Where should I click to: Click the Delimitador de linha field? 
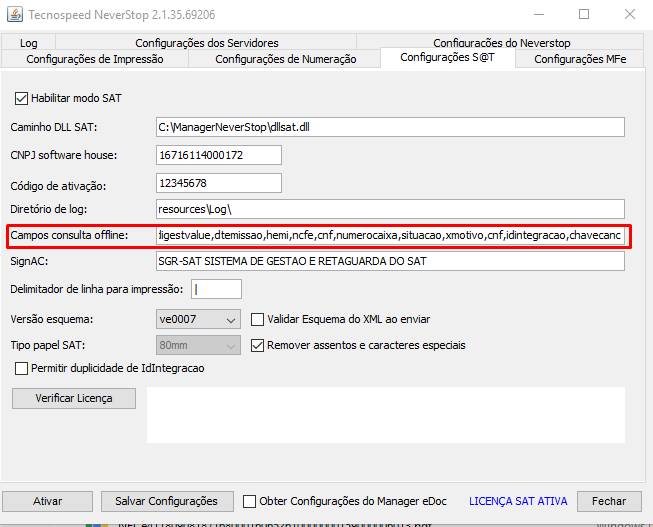click(x=216, y=289)
